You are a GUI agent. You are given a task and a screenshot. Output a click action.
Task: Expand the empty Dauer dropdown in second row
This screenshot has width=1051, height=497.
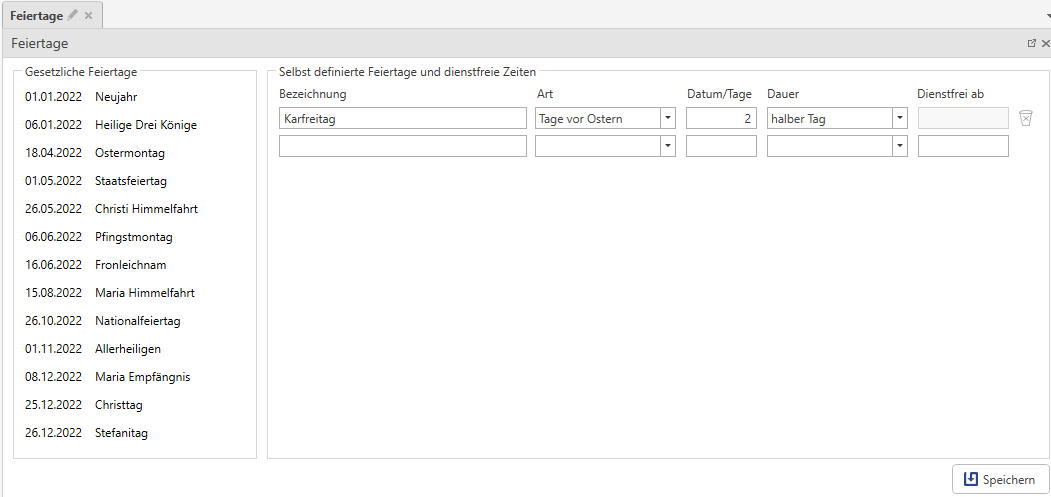click(x=899, y=146)
